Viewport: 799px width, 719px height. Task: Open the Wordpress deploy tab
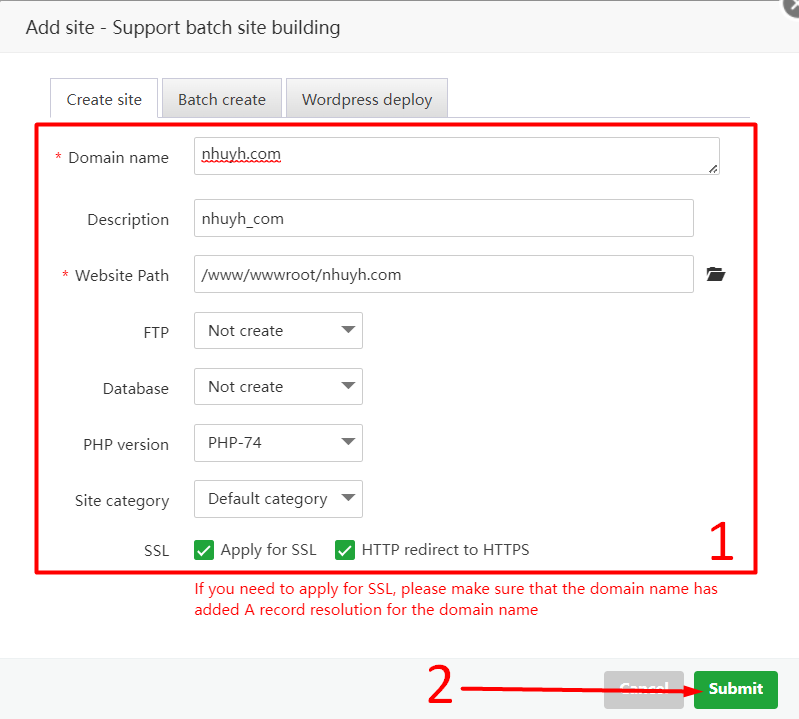[x=367, y=100]
